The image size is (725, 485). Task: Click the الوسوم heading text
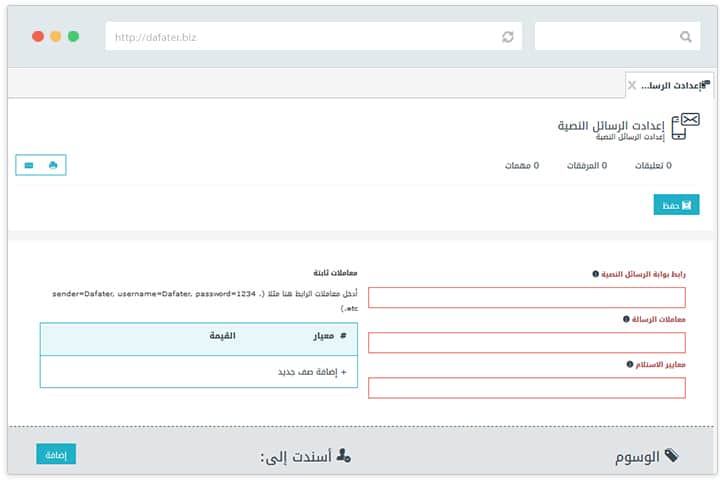[x=637, y=457]
